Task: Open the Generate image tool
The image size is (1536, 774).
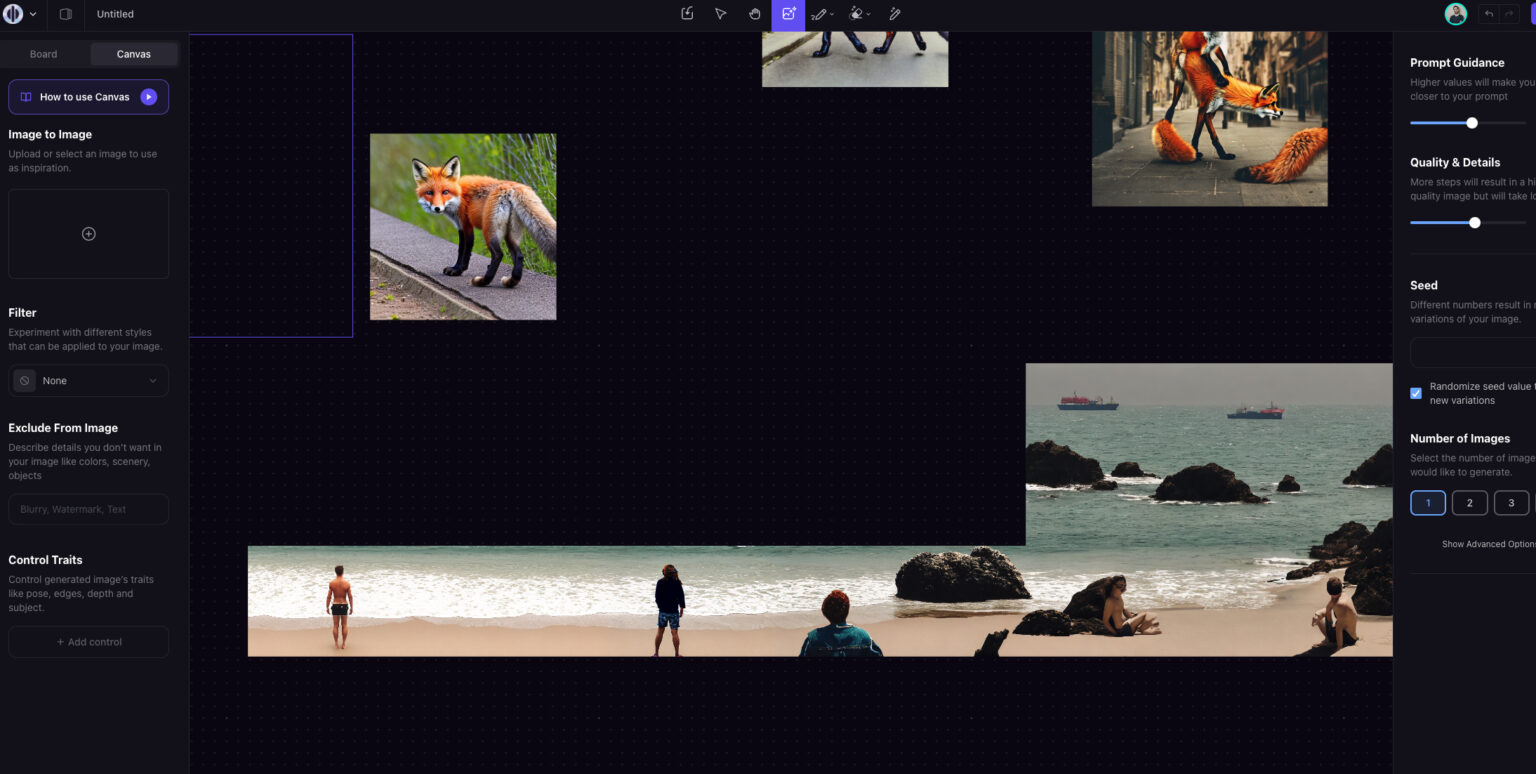Action: (x=788, y=14)
